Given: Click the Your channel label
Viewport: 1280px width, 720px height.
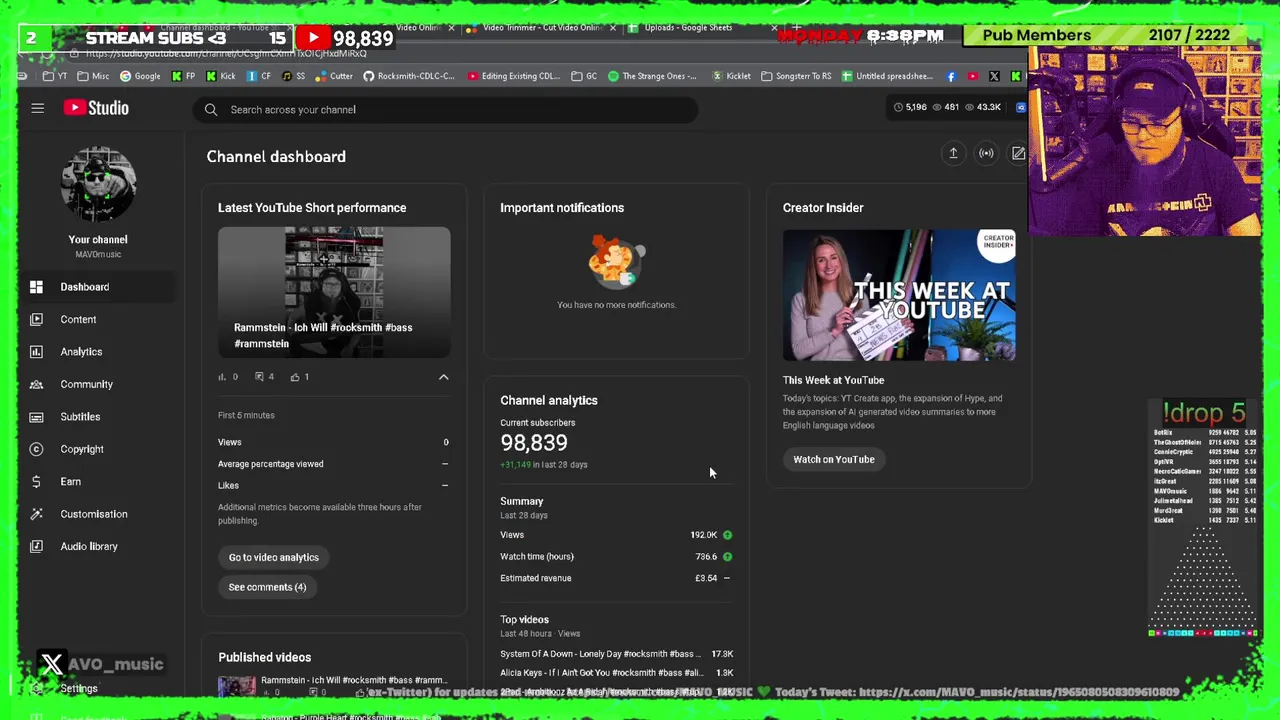Looking at the screenshot, I should pos(98,240).
